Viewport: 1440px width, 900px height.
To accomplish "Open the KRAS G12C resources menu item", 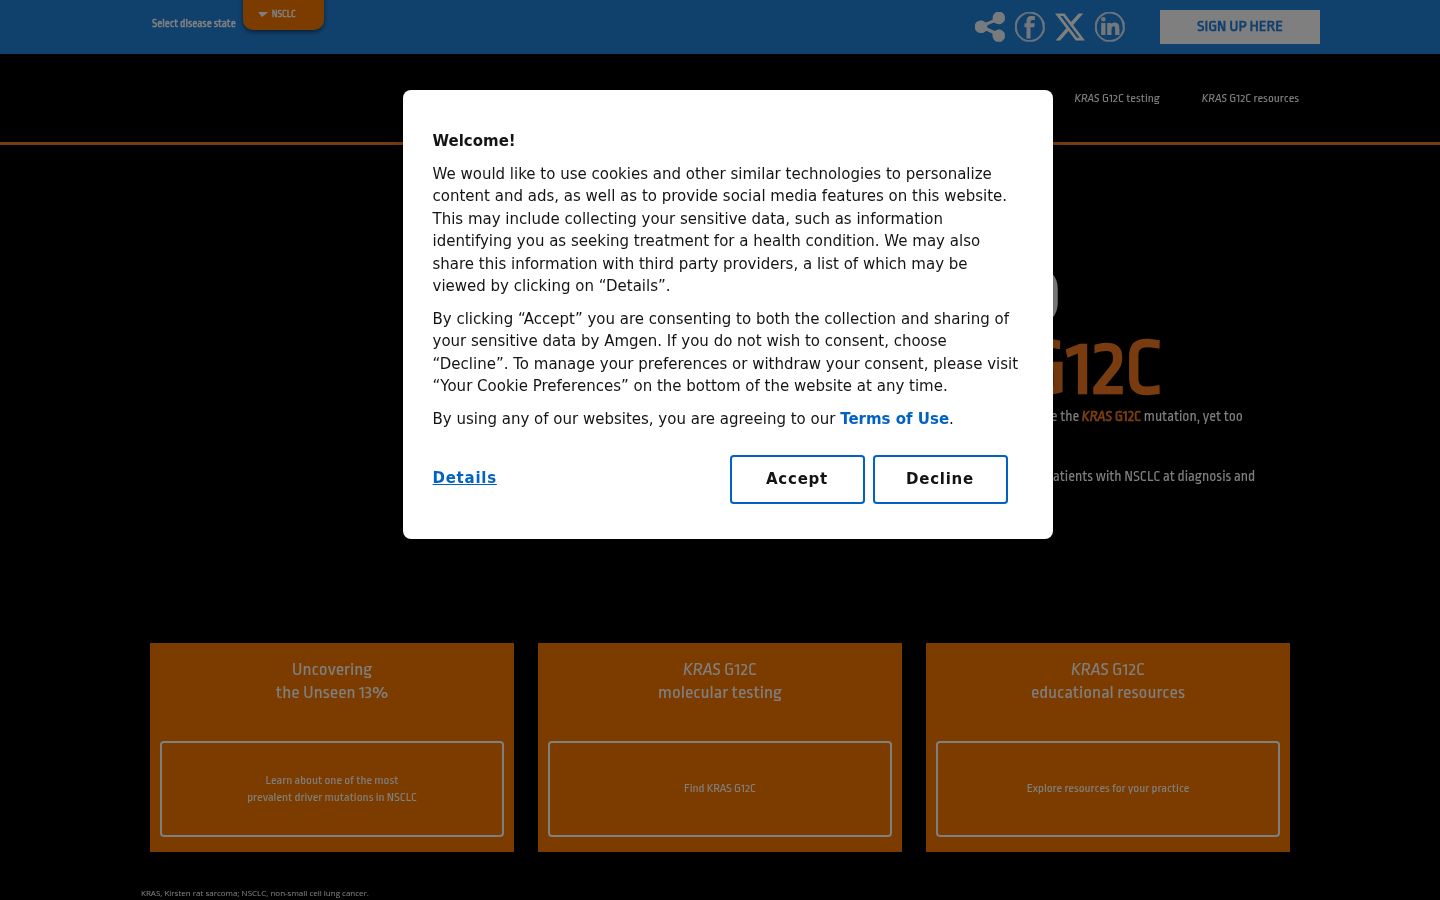I will pyautogui.click(x=1250, y=98).
